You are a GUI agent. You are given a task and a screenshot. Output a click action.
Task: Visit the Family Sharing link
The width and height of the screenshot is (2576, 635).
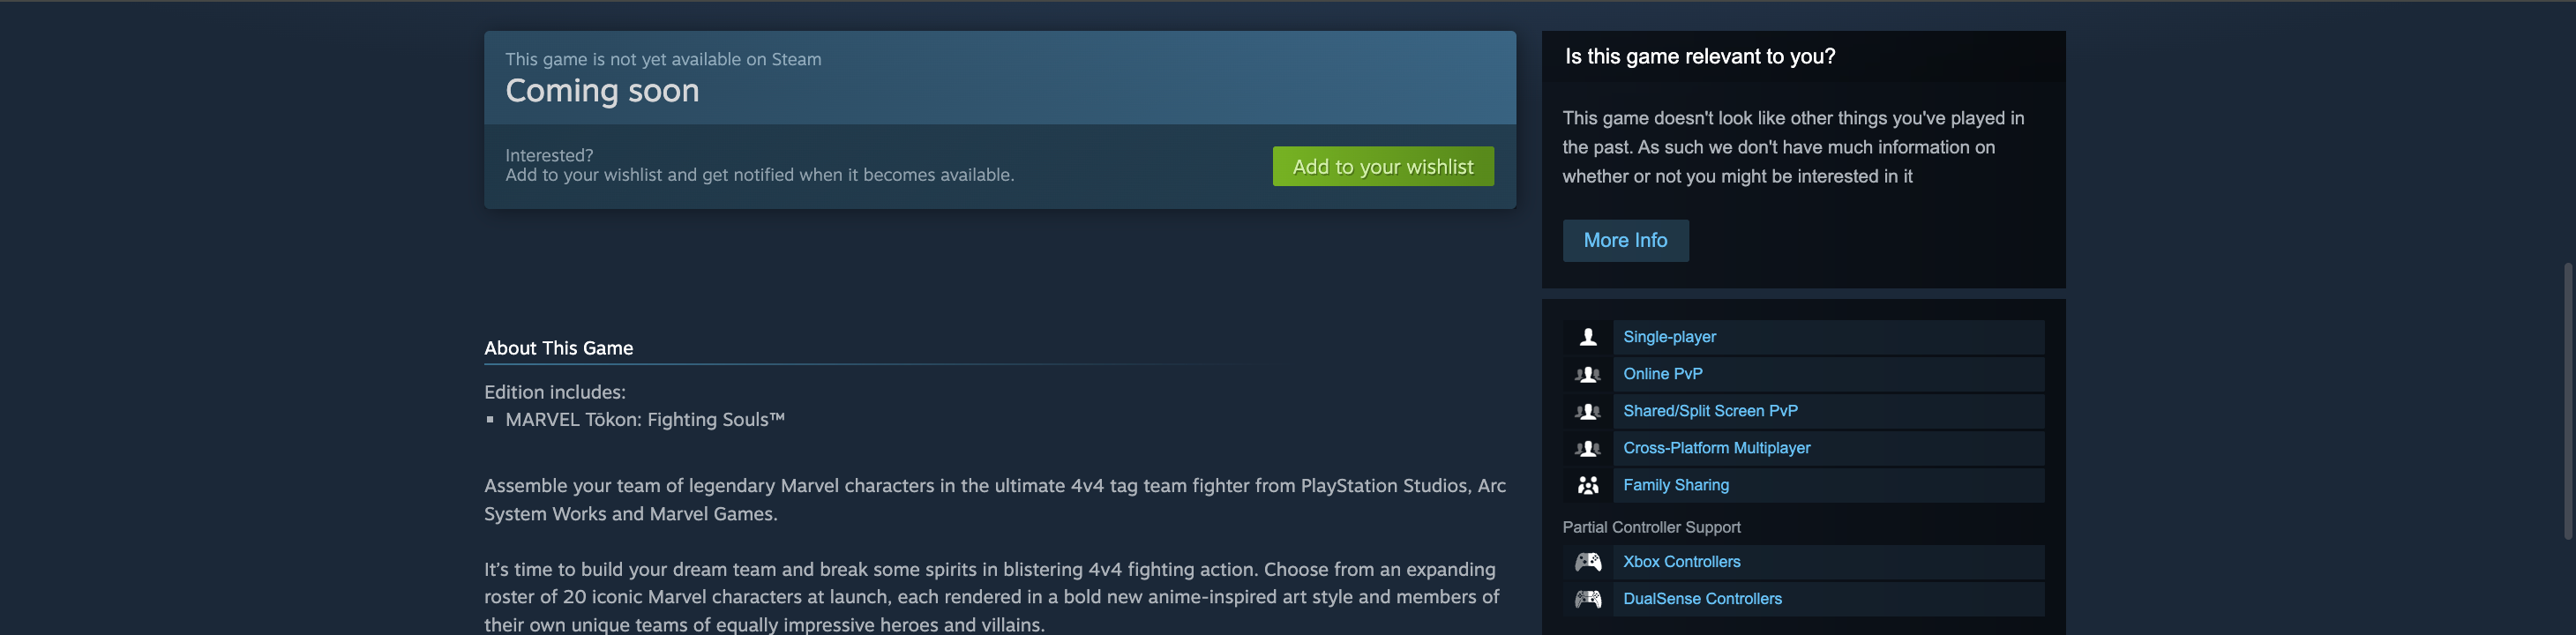pos(1675,485)
